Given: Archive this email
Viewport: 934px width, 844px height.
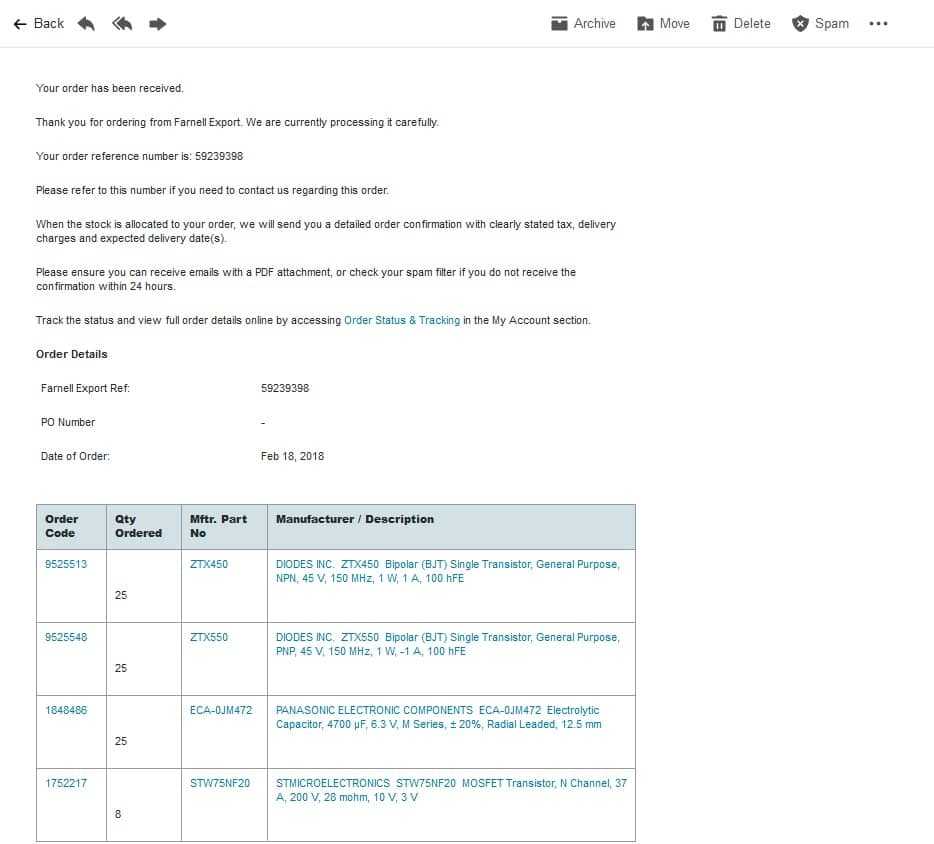Looking at the screenshot, I should [x=583, y=24].
